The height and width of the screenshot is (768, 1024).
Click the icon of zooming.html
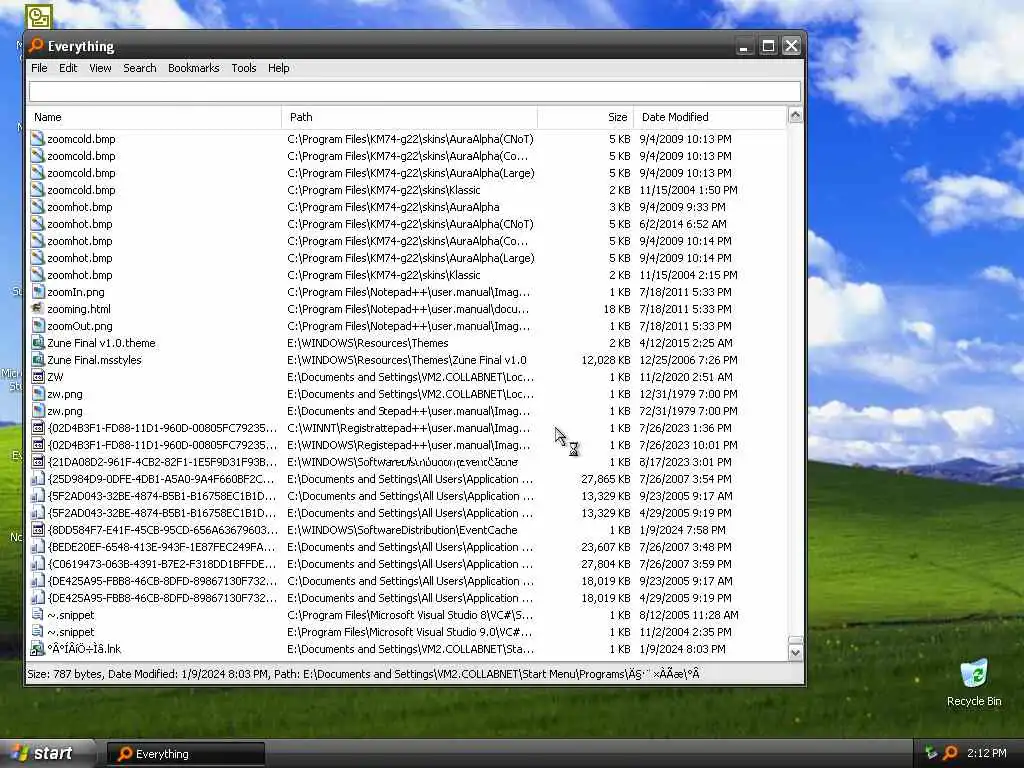(x=38, y=309)
